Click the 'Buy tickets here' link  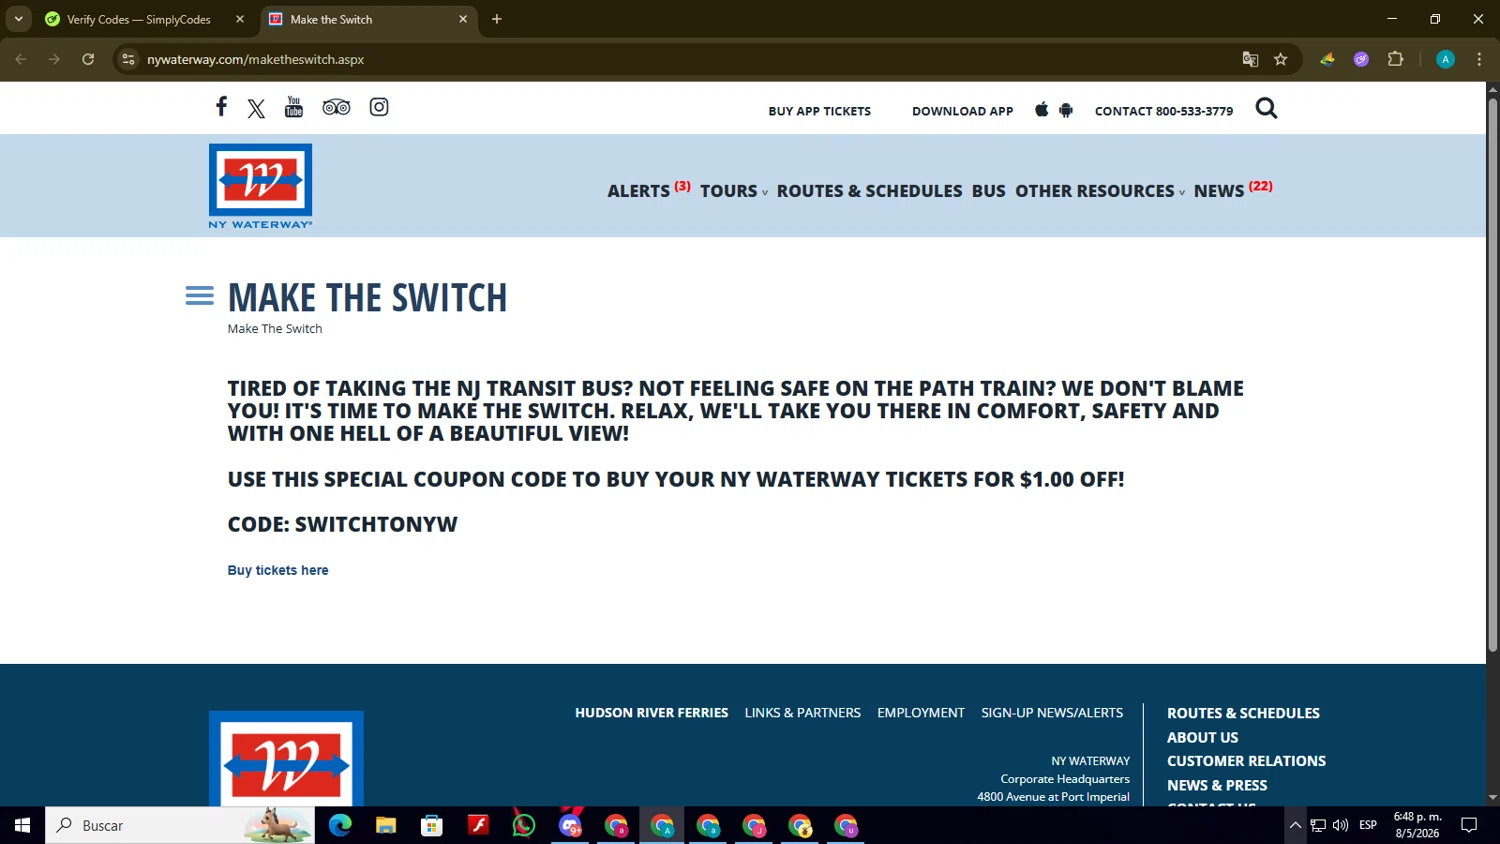[278, 570]
